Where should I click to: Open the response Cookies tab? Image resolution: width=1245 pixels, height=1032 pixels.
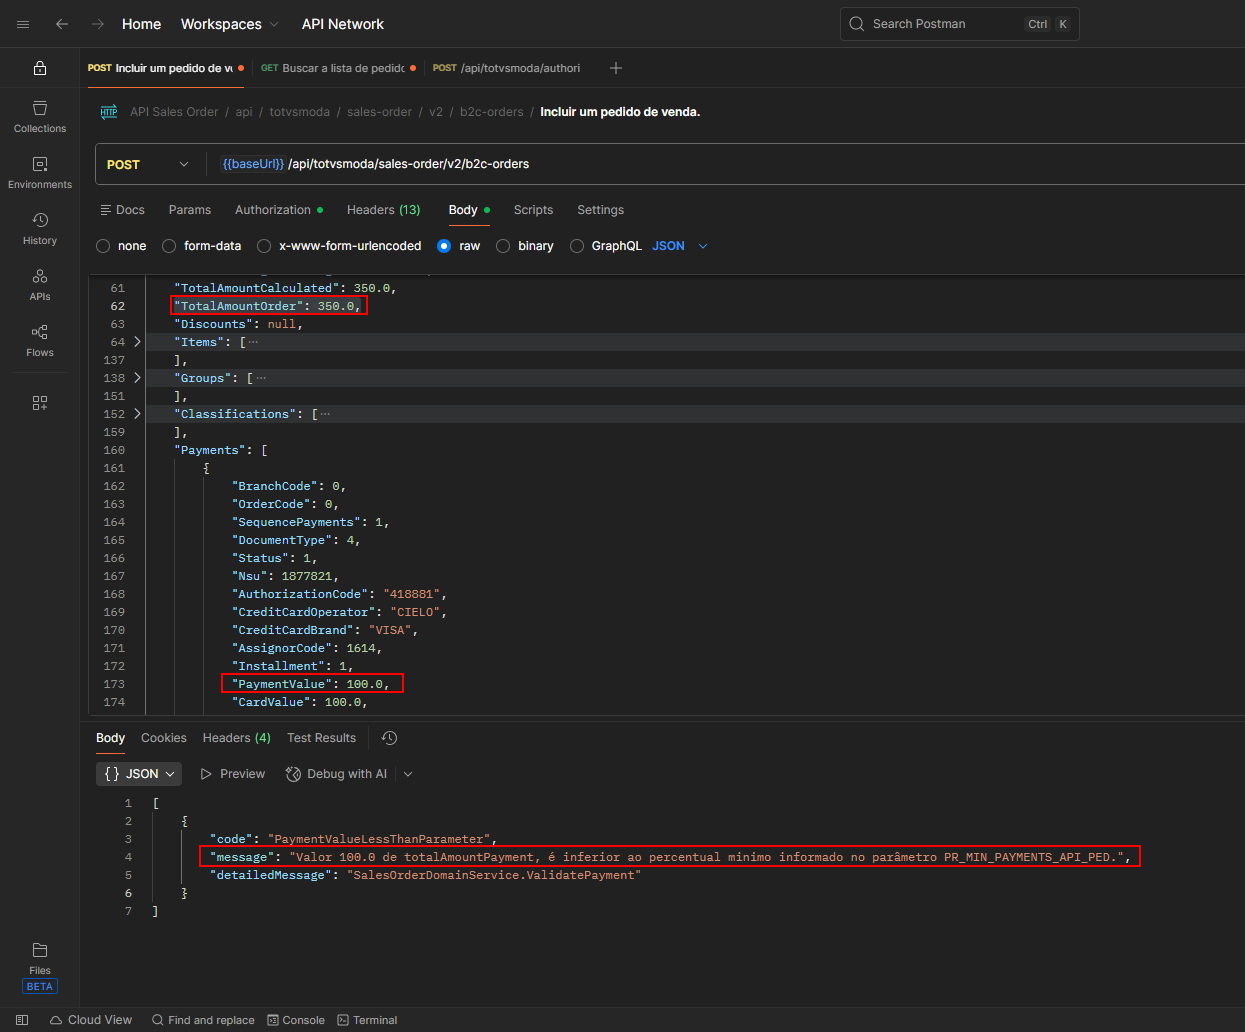click(x=164, y=738)
